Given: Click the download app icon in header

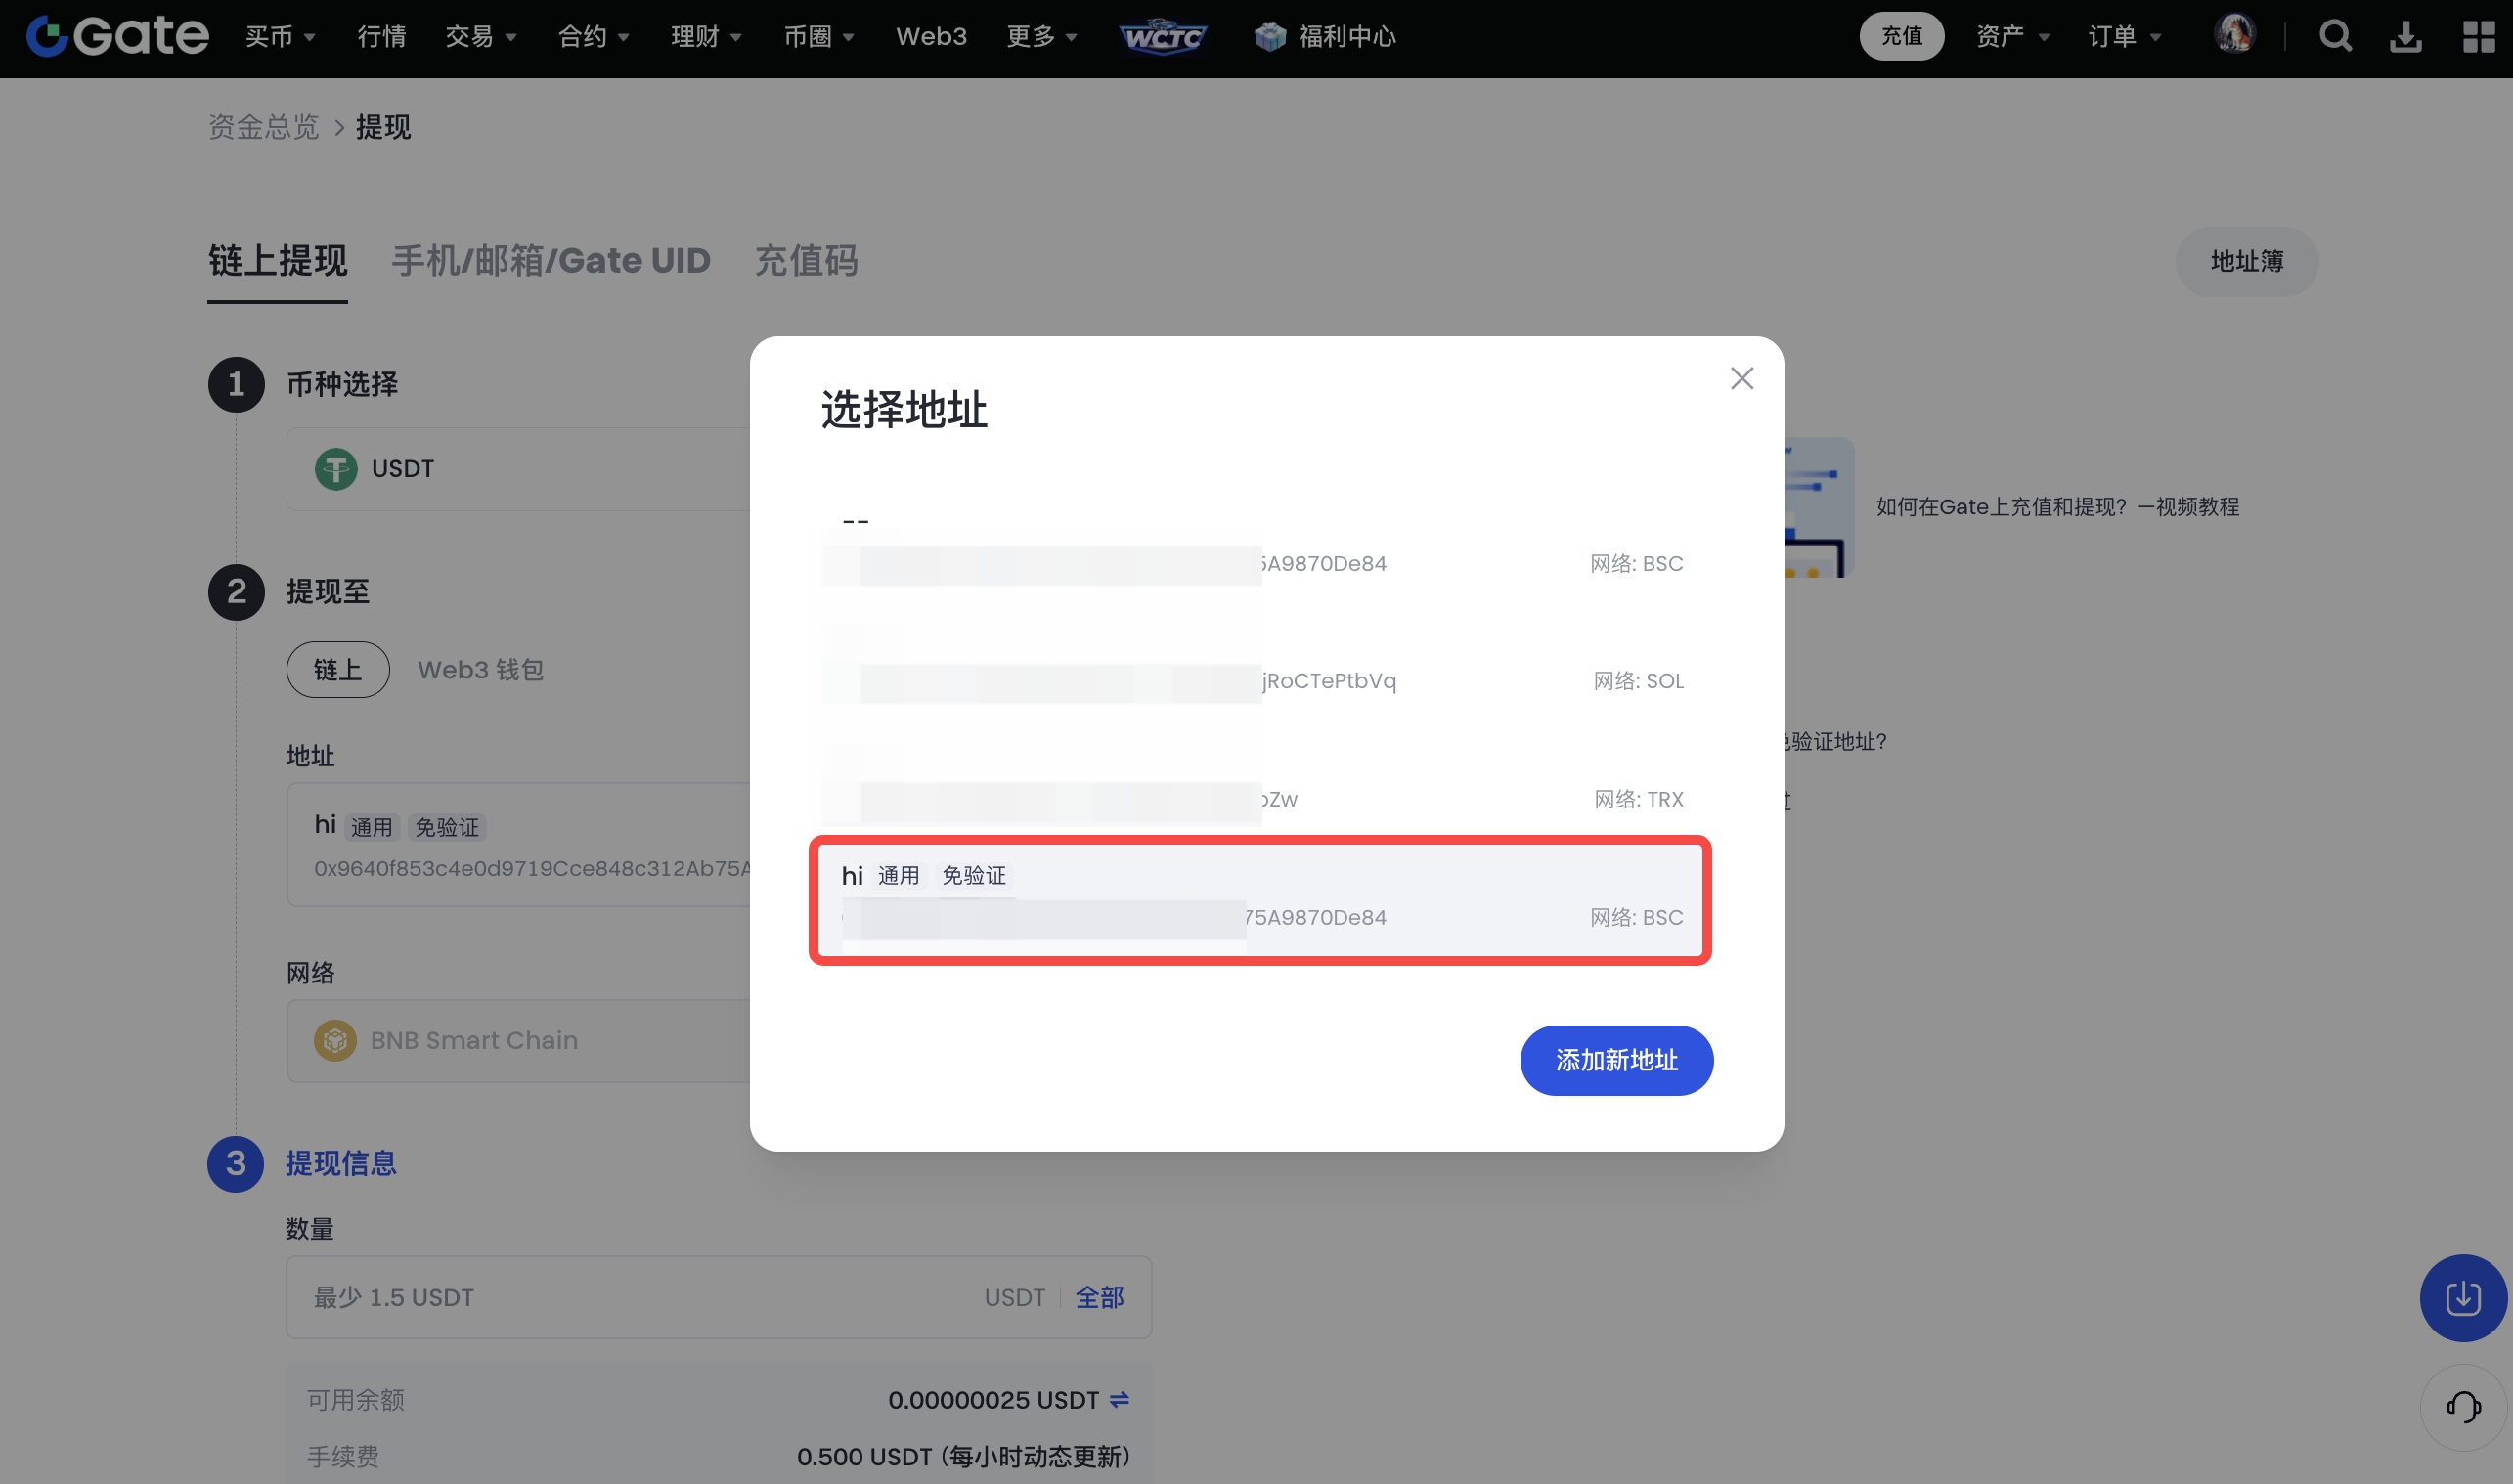Looking at the screenshot, I should tap(2406, 37).
